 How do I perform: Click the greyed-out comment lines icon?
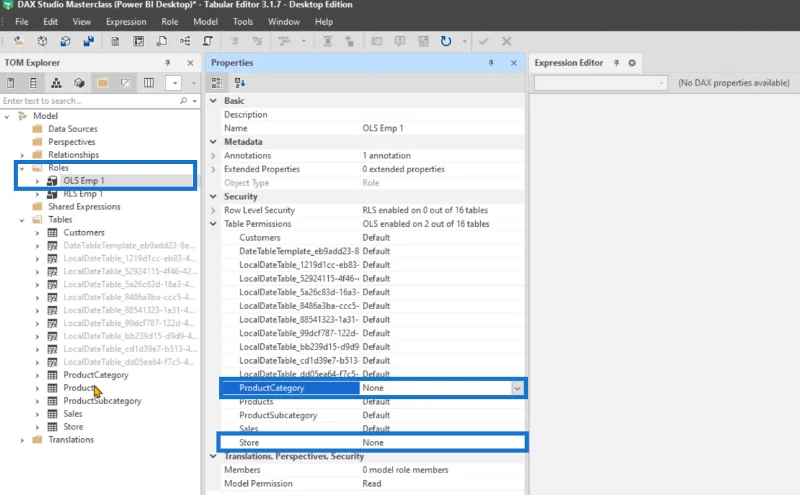(x=284, y=41)
